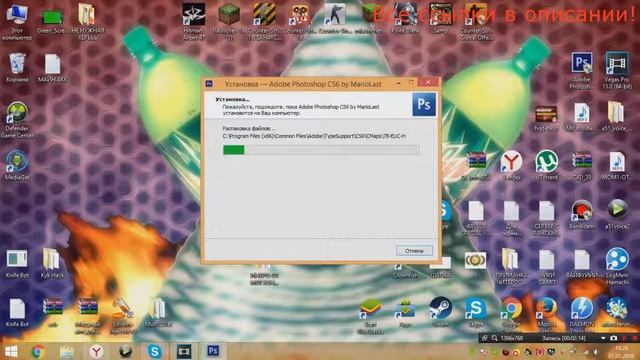Open the Samp desktop shortcut

pos(440,18)
